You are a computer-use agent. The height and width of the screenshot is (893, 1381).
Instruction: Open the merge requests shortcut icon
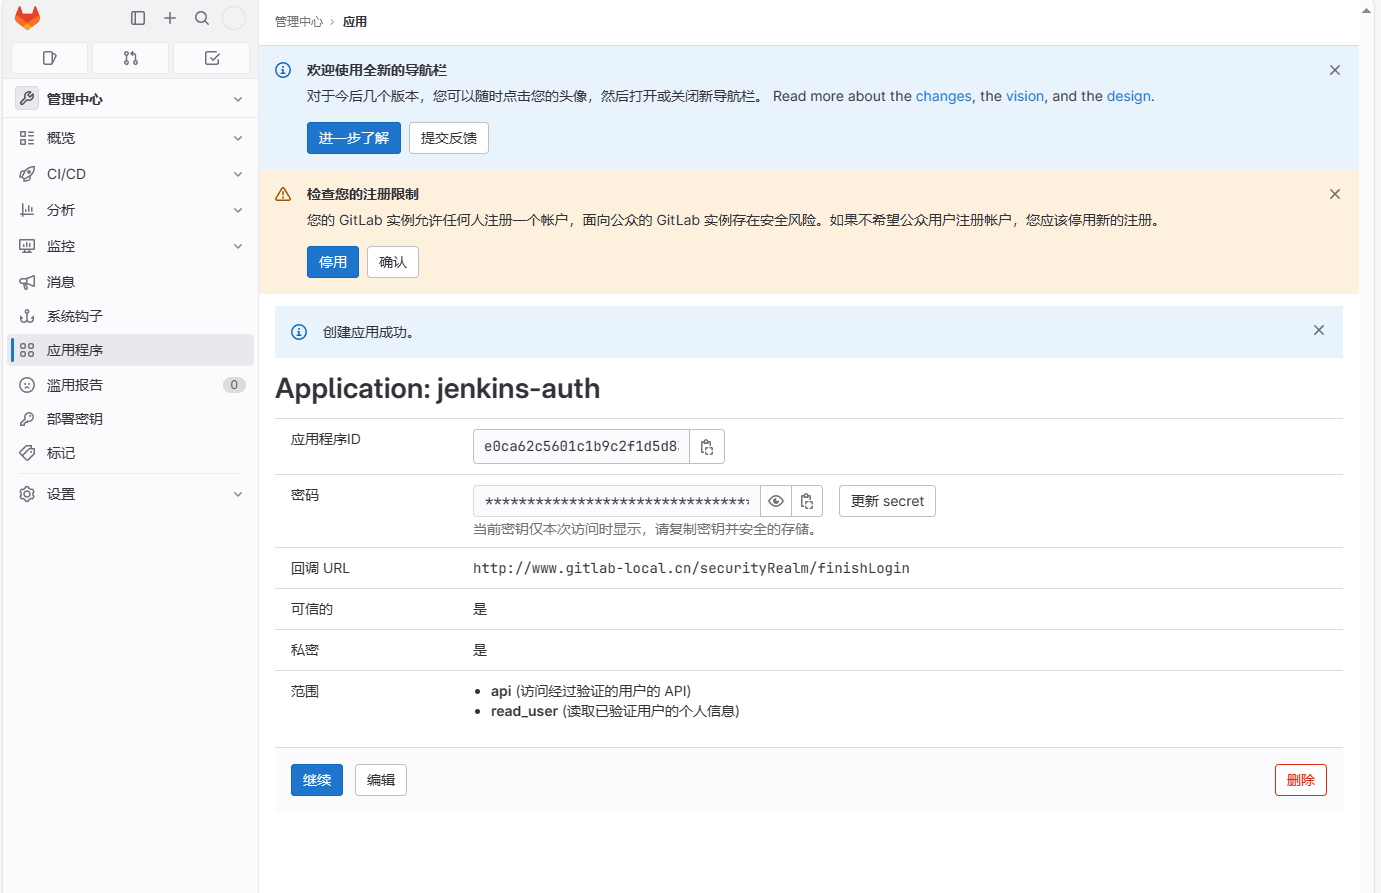point(131,58)
